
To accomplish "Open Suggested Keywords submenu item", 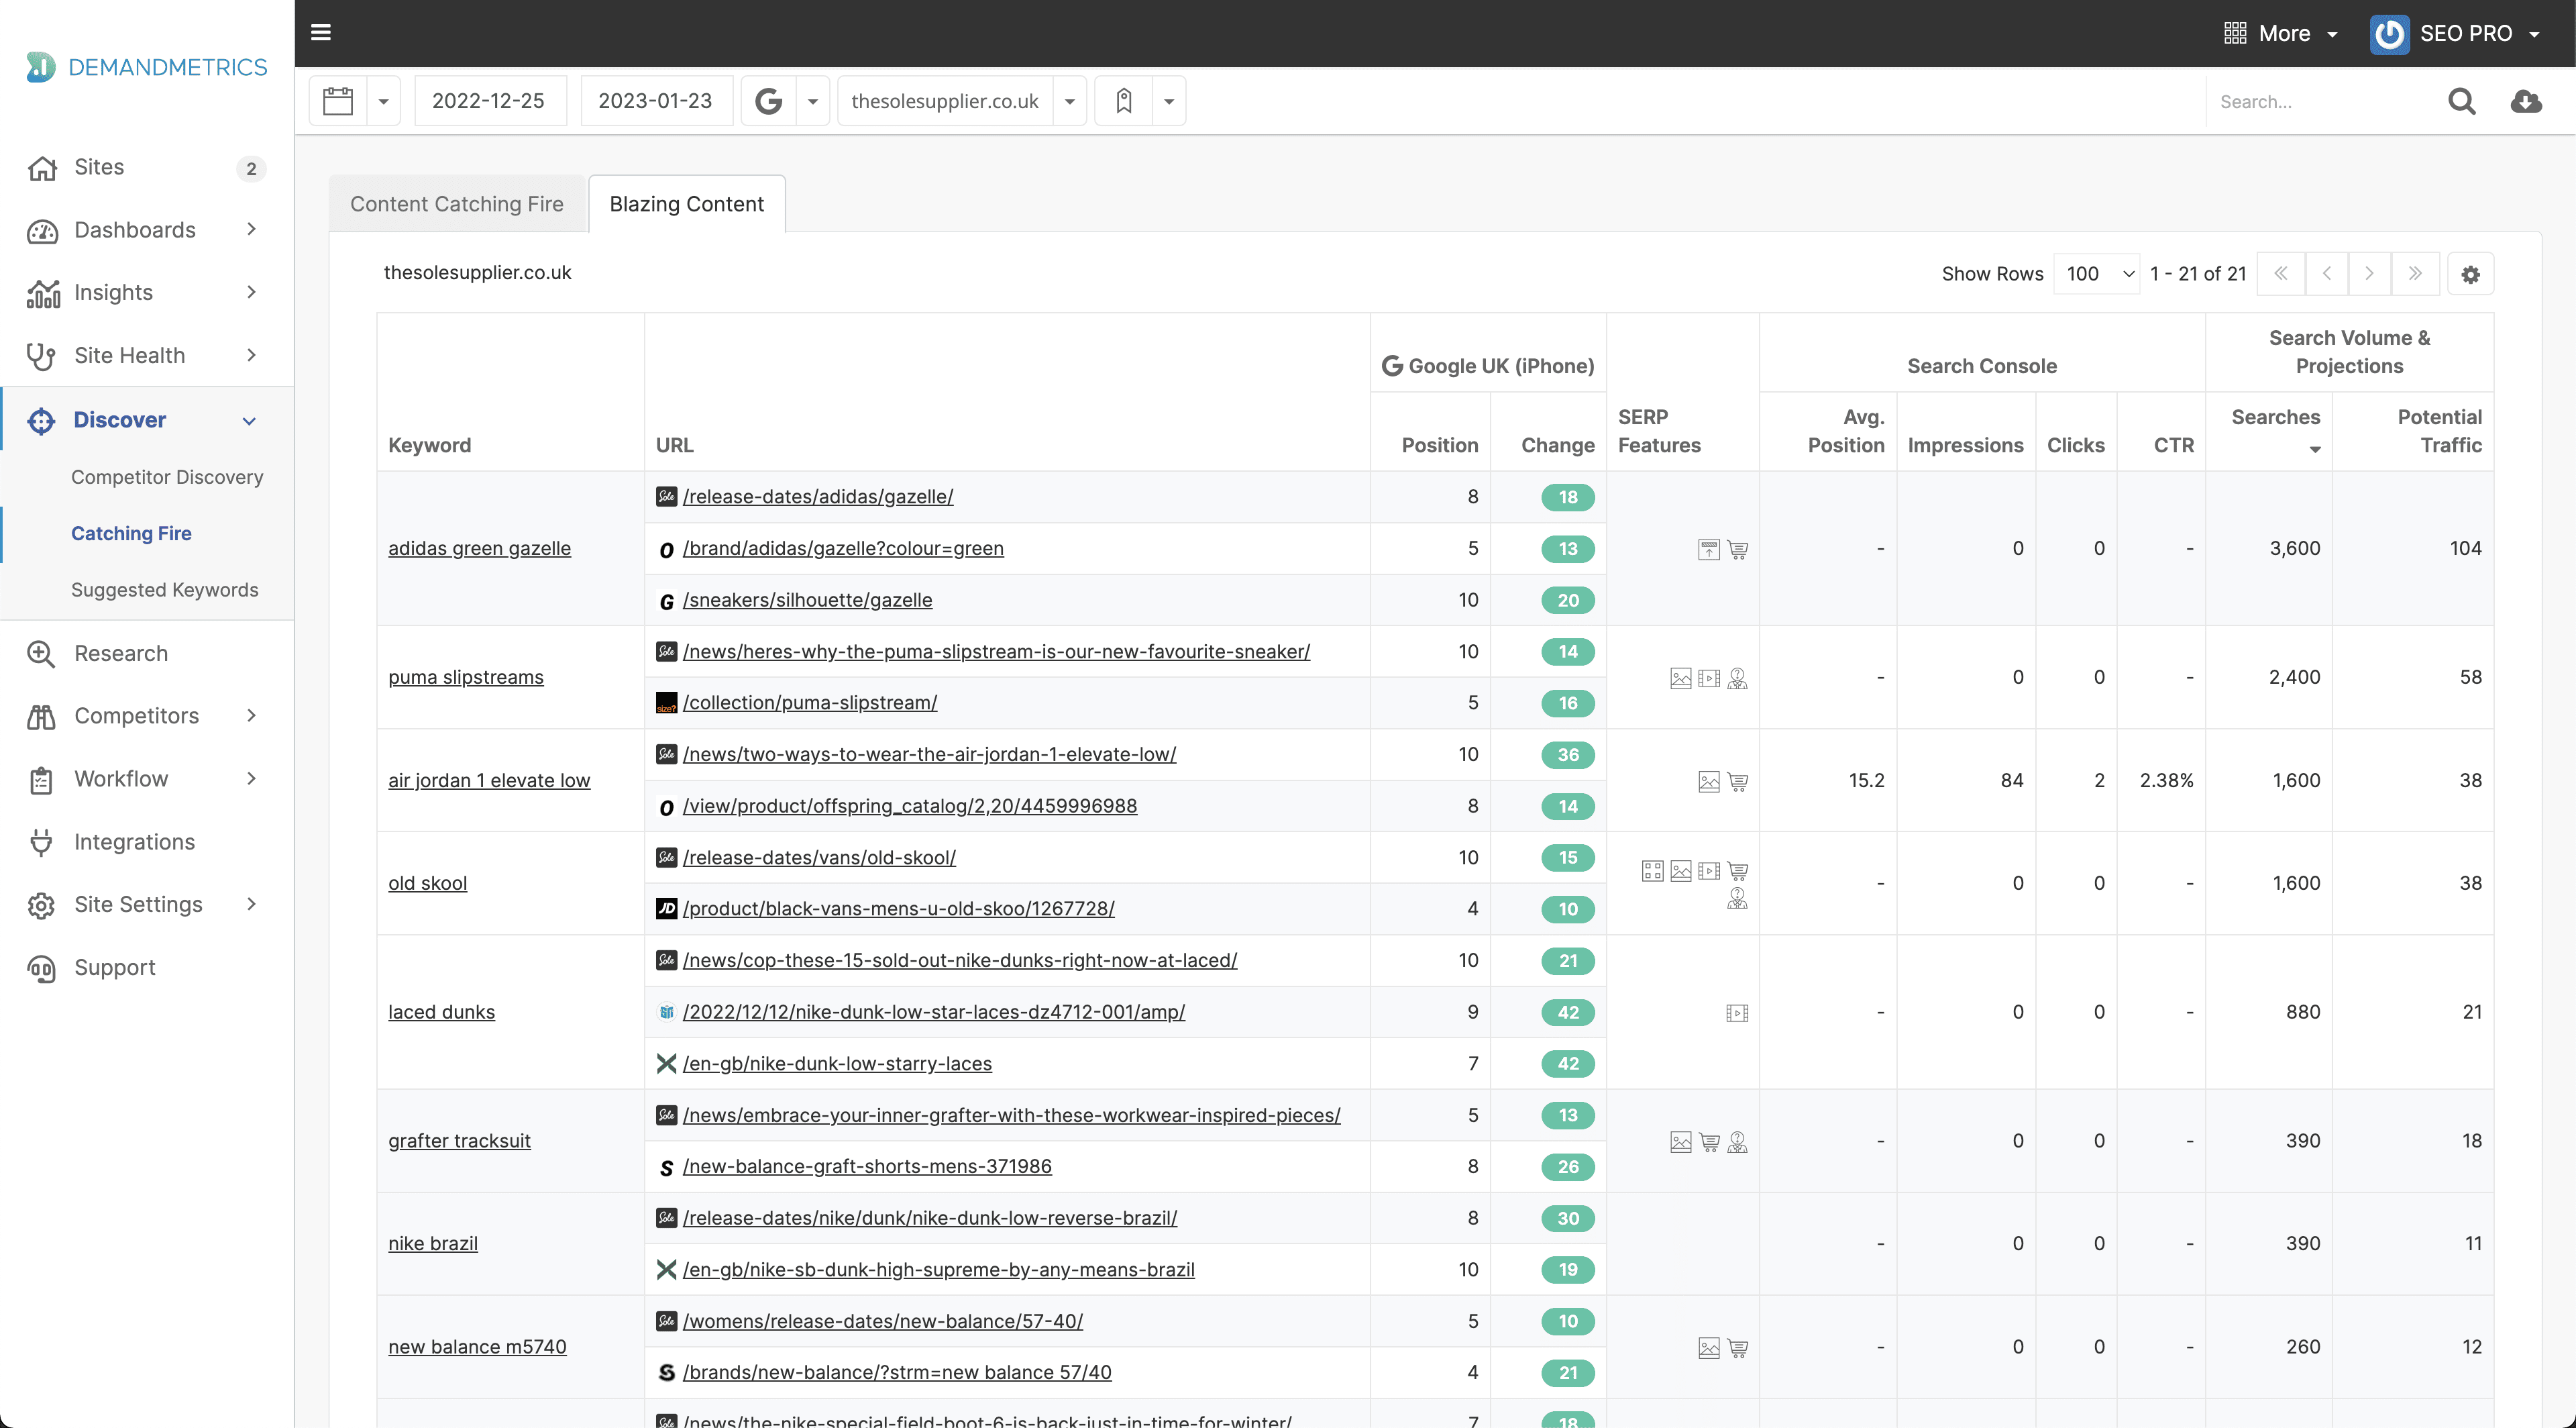I will [165, 590].
